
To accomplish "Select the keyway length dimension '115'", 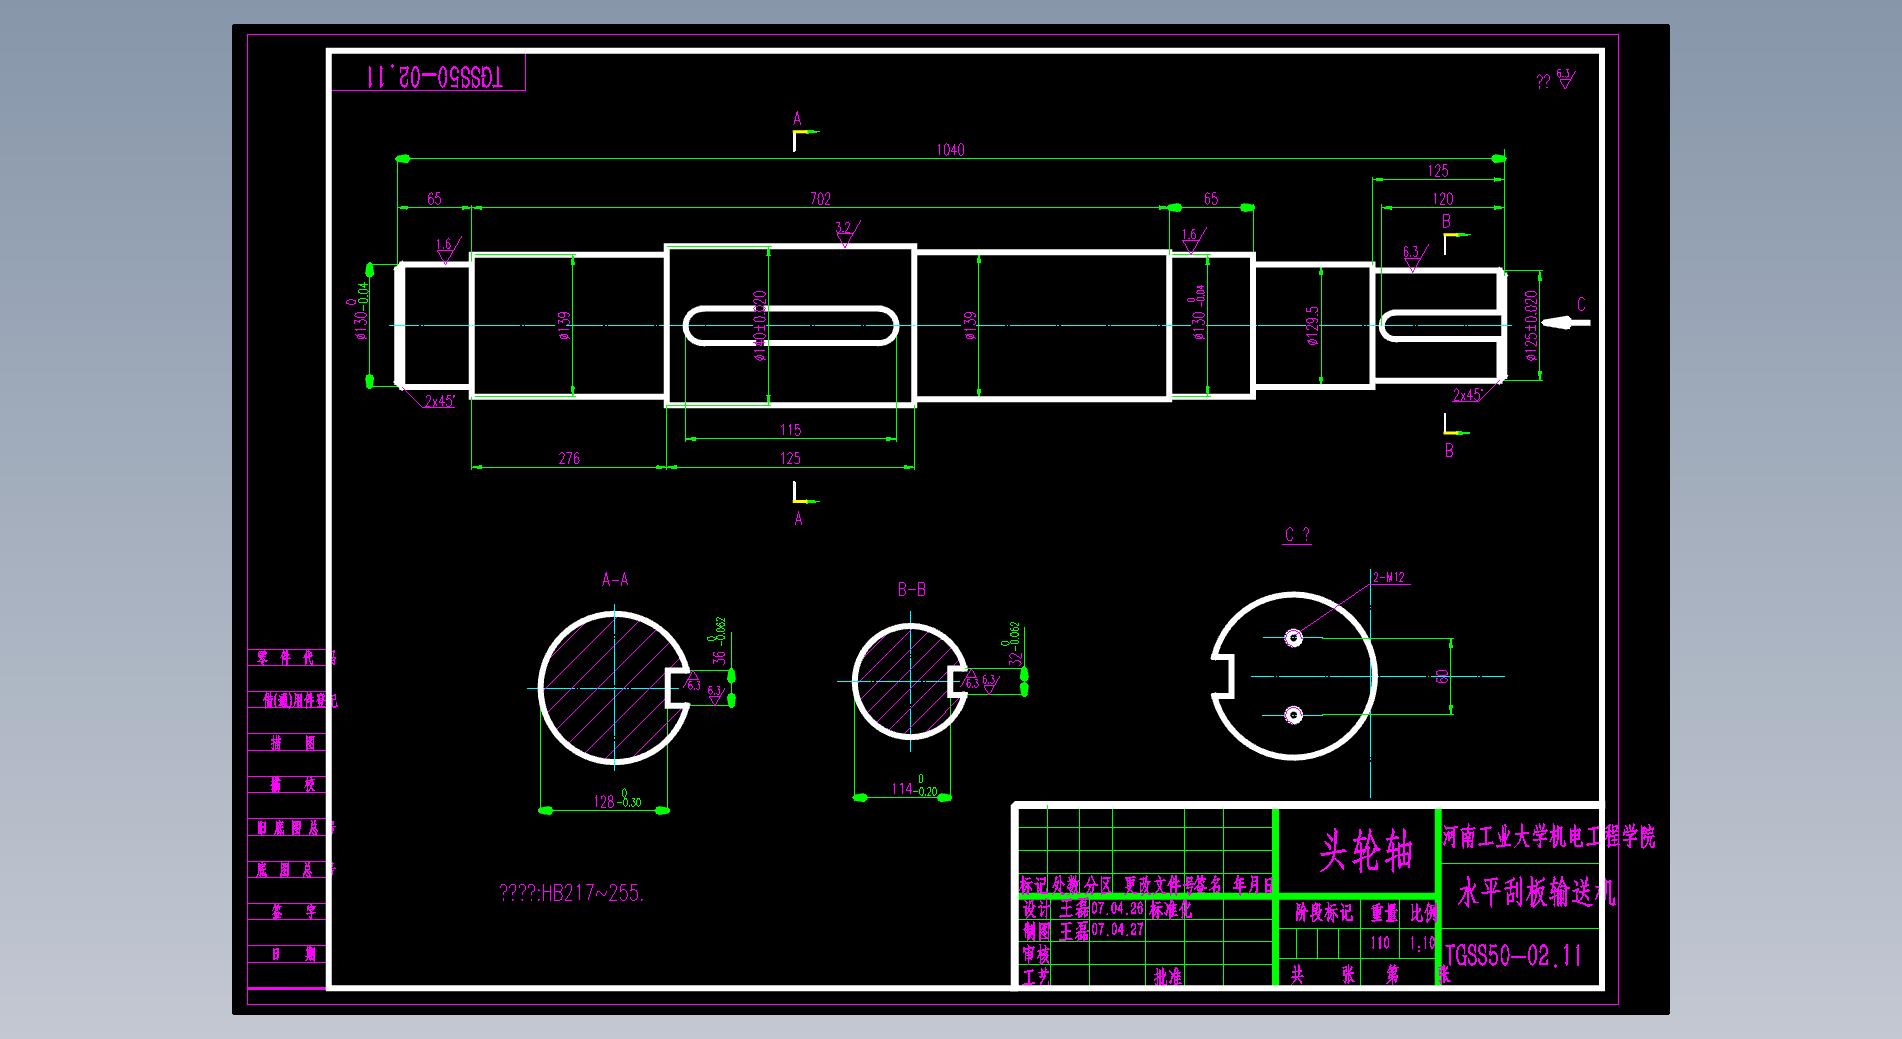I will tap(790, 430).
